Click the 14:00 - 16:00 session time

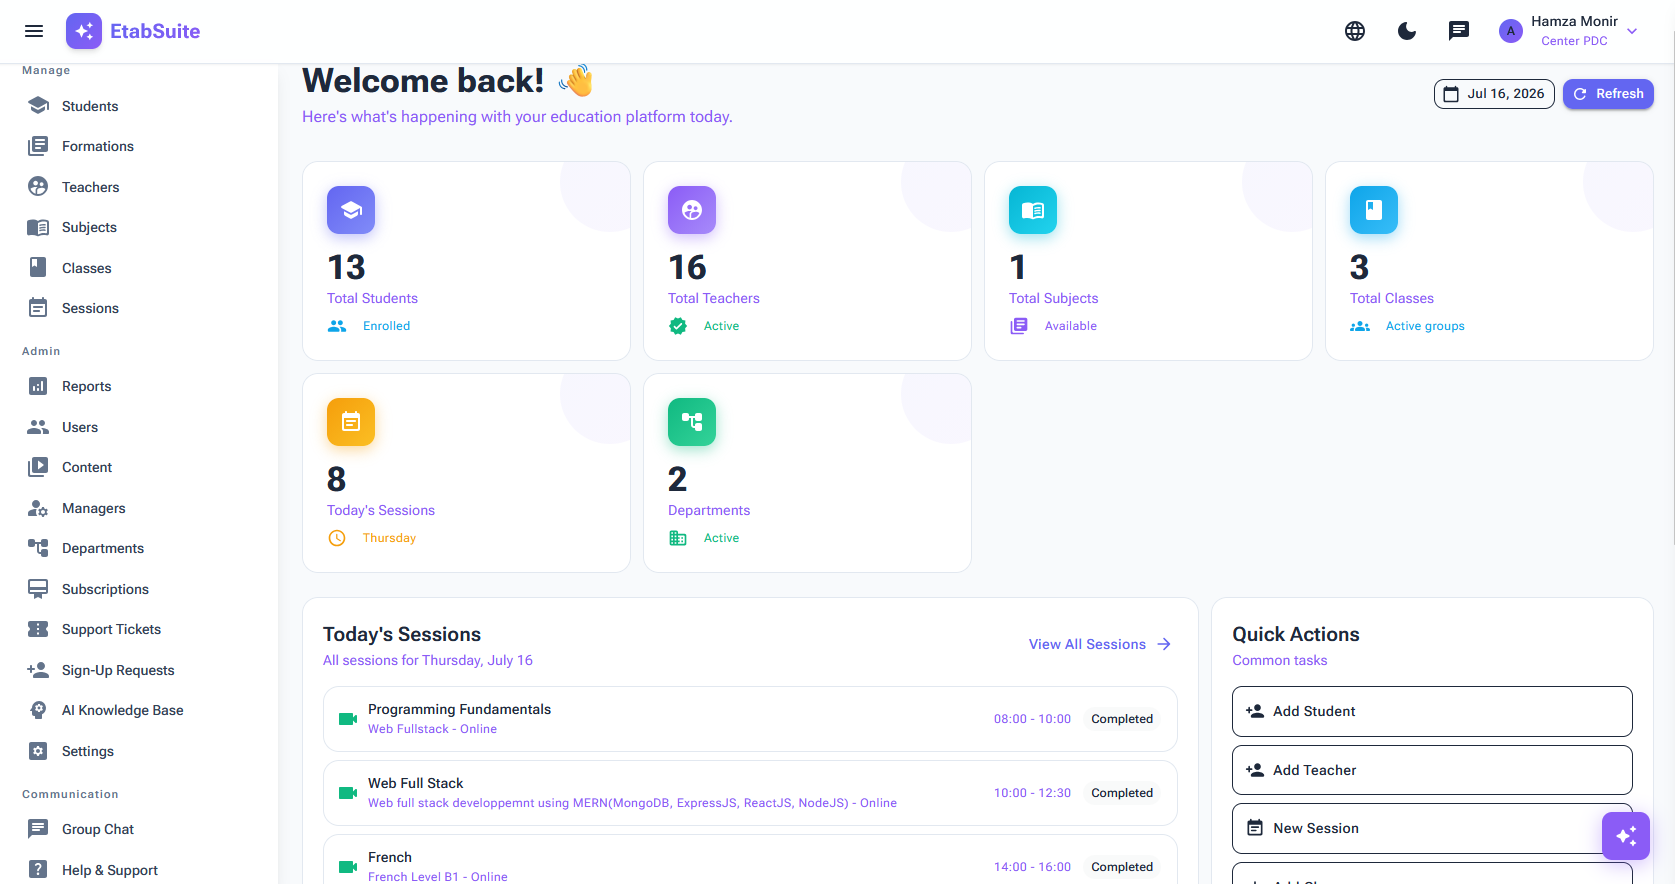pyautogui.click(x=1032, y=867)
